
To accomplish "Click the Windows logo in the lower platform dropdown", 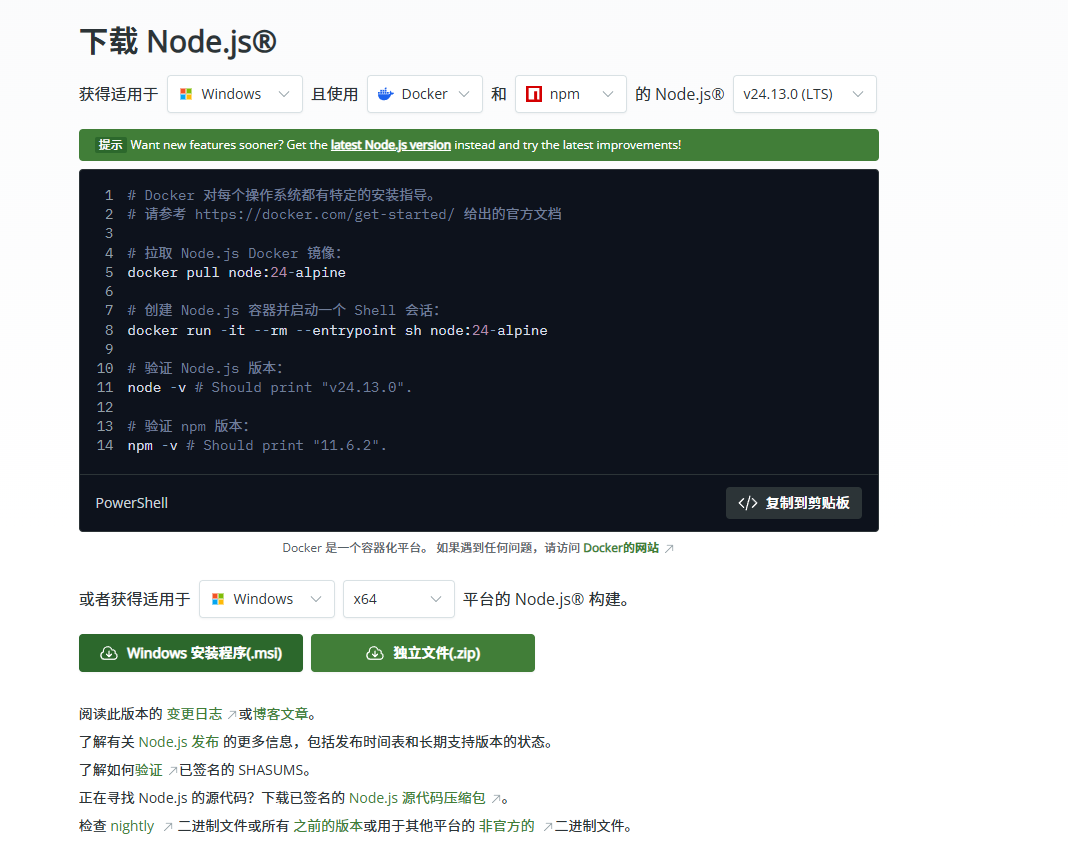I will [x=218, y=599].
